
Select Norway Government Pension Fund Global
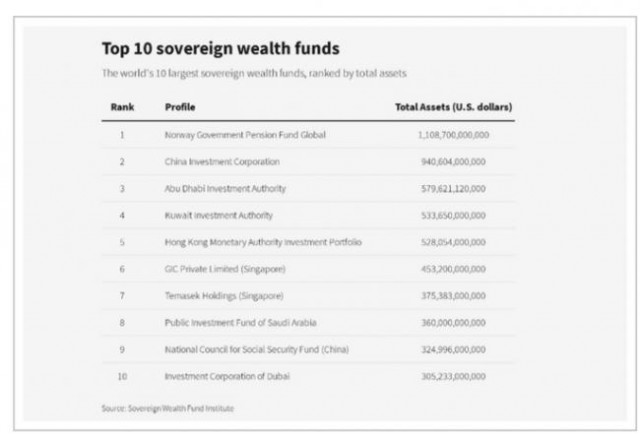coord(245,134)
